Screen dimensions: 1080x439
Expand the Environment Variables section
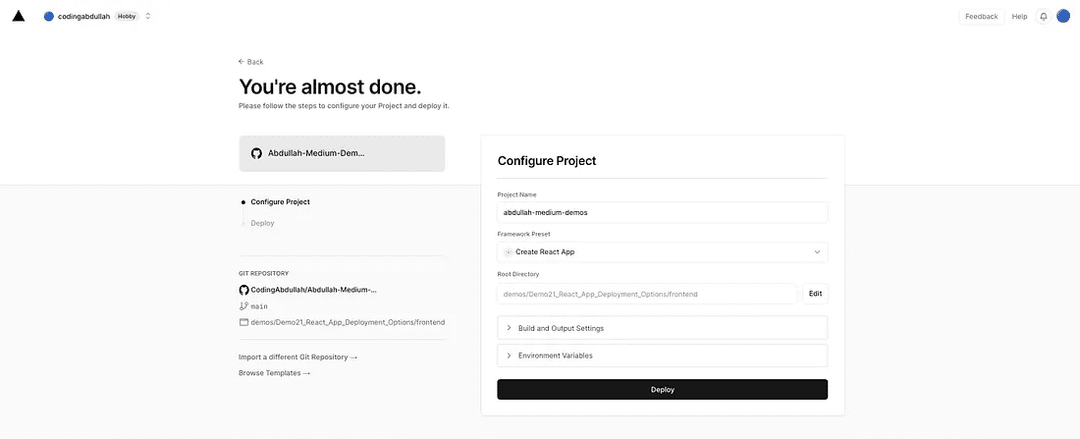tap(662, 355)
